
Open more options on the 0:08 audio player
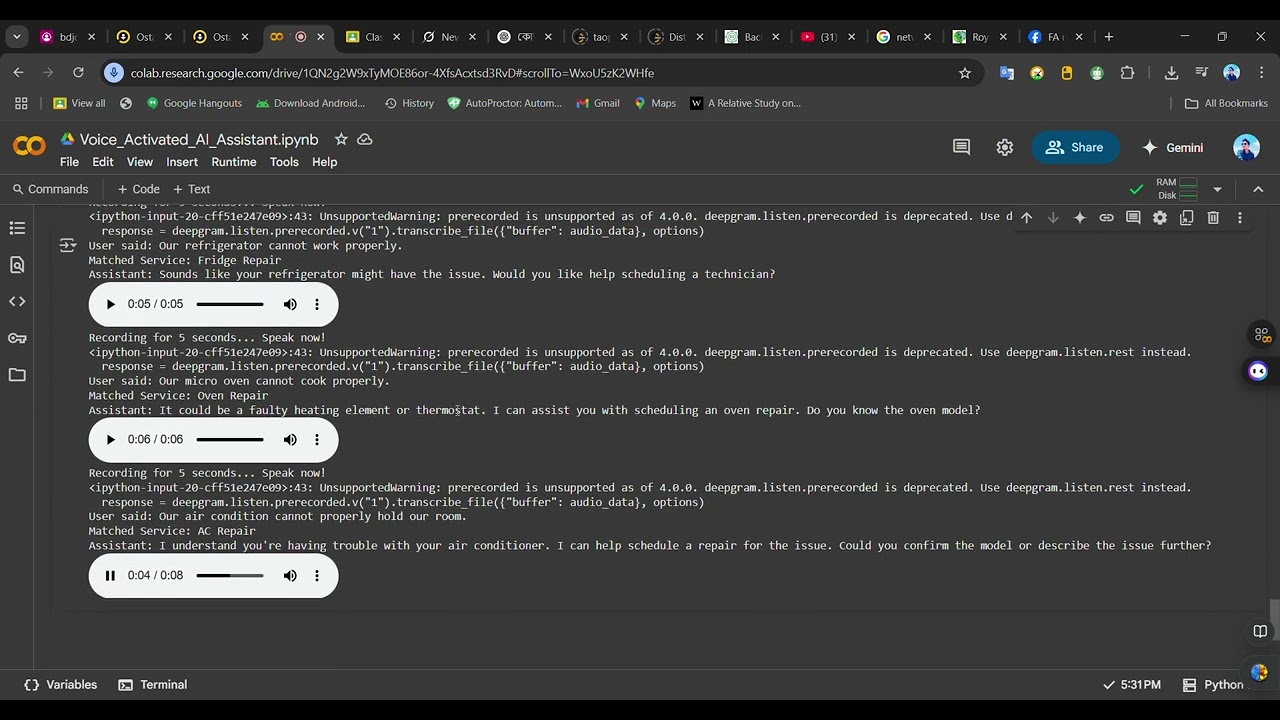[317, 575]
